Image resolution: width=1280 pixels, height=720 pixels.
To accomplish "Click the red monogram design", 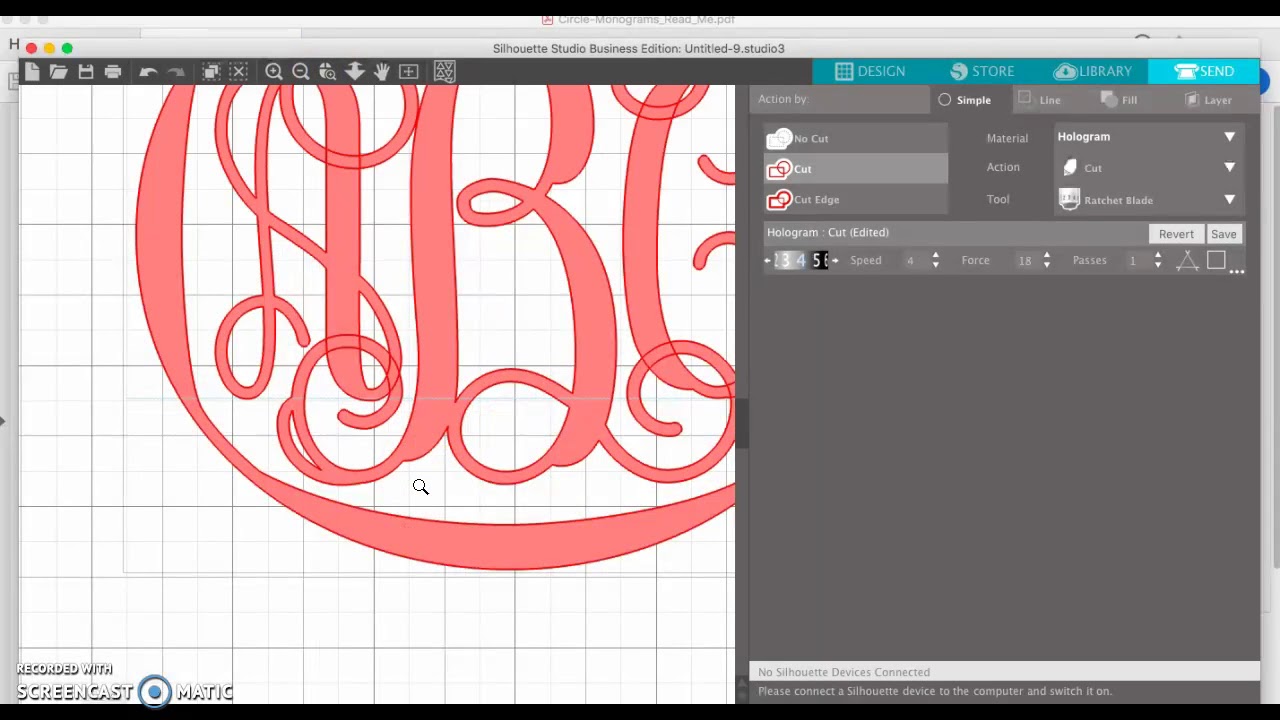I will (x=435, y=327).
